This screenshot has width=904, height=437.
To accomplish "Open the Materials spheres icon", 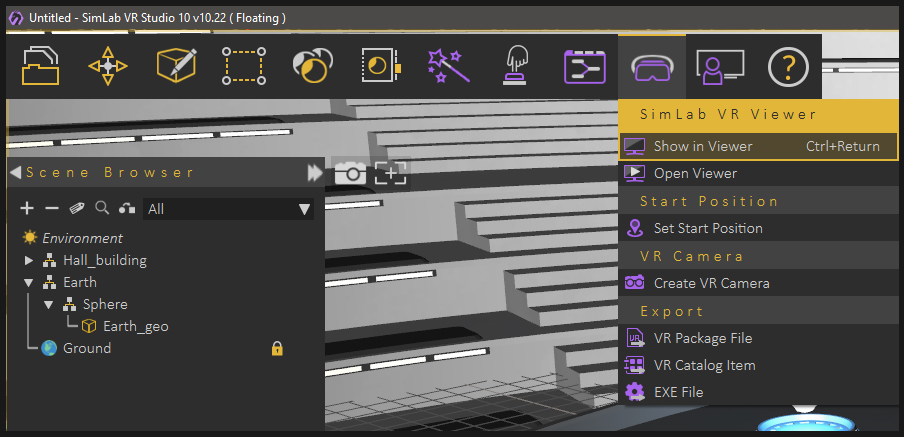I will pyautogui.click(x=312, y=66).
